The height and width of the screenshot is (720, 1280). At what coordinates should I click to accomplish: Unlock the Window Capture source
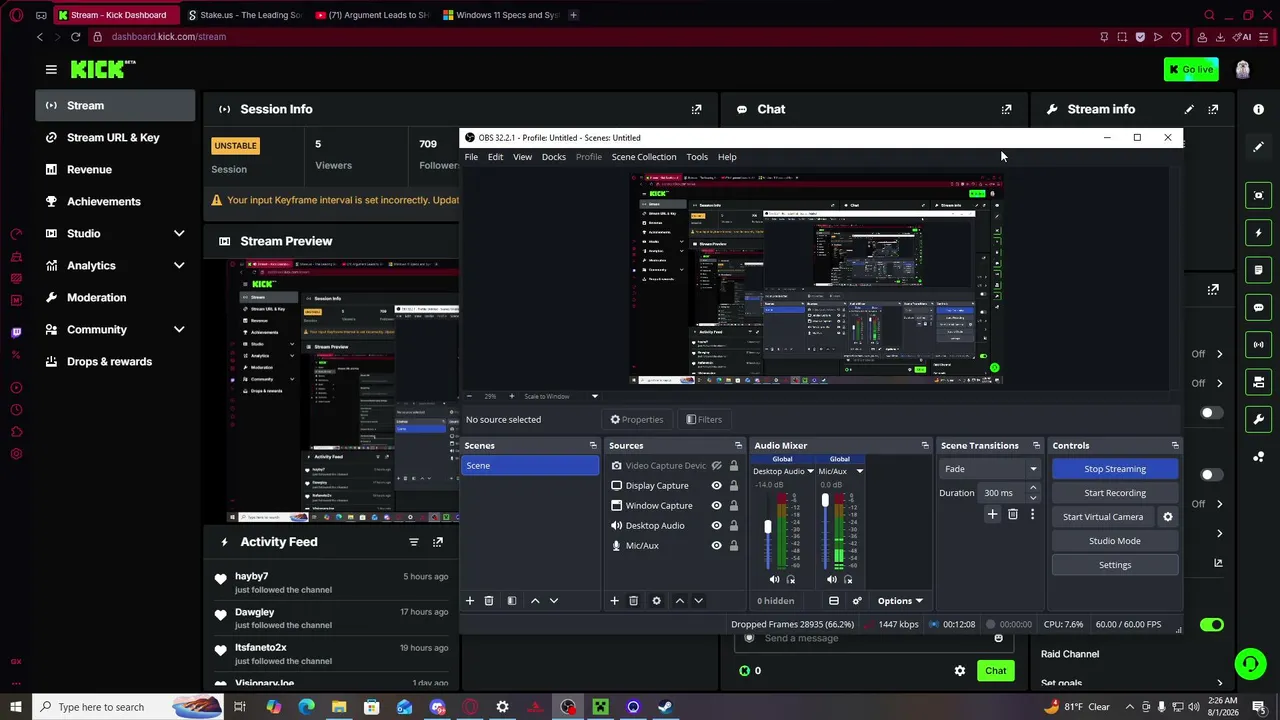click(733, 506)
